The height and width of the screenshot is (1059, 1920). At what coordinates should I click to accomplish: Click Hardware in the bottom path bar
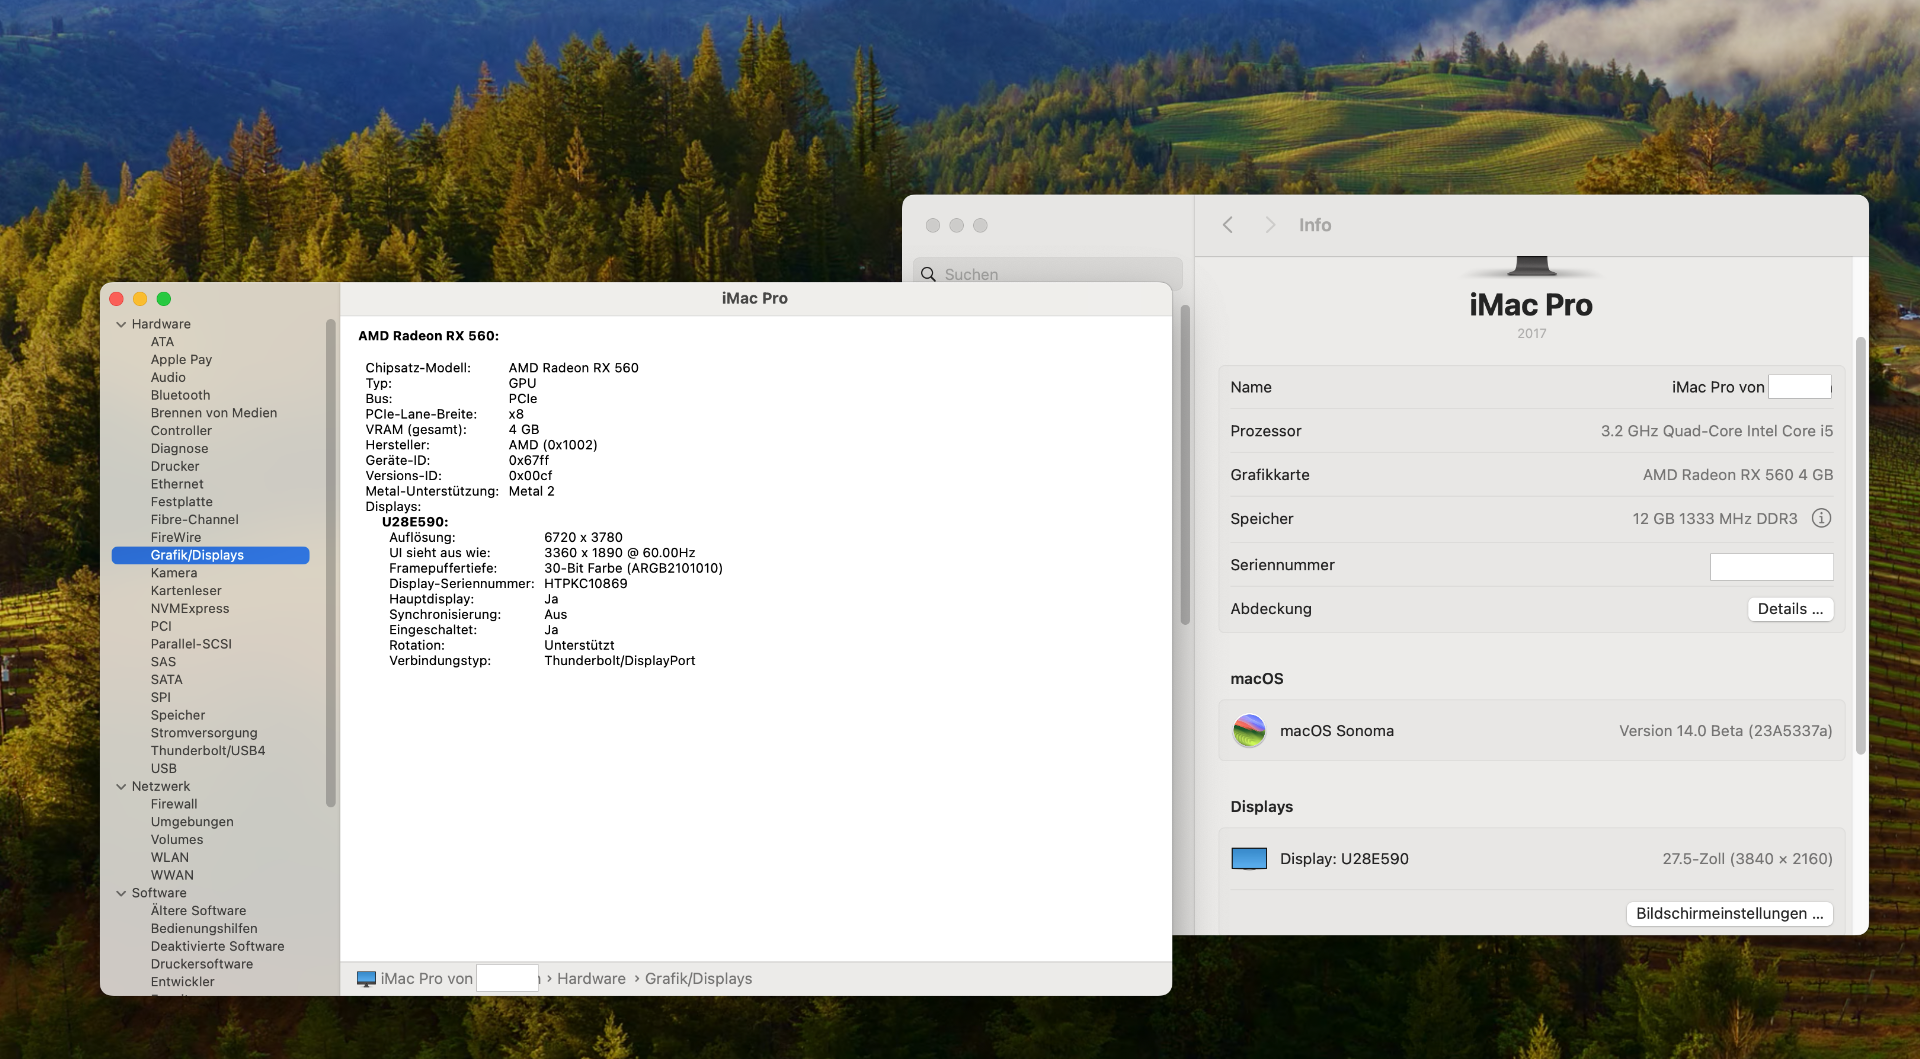tap(591, 979)
